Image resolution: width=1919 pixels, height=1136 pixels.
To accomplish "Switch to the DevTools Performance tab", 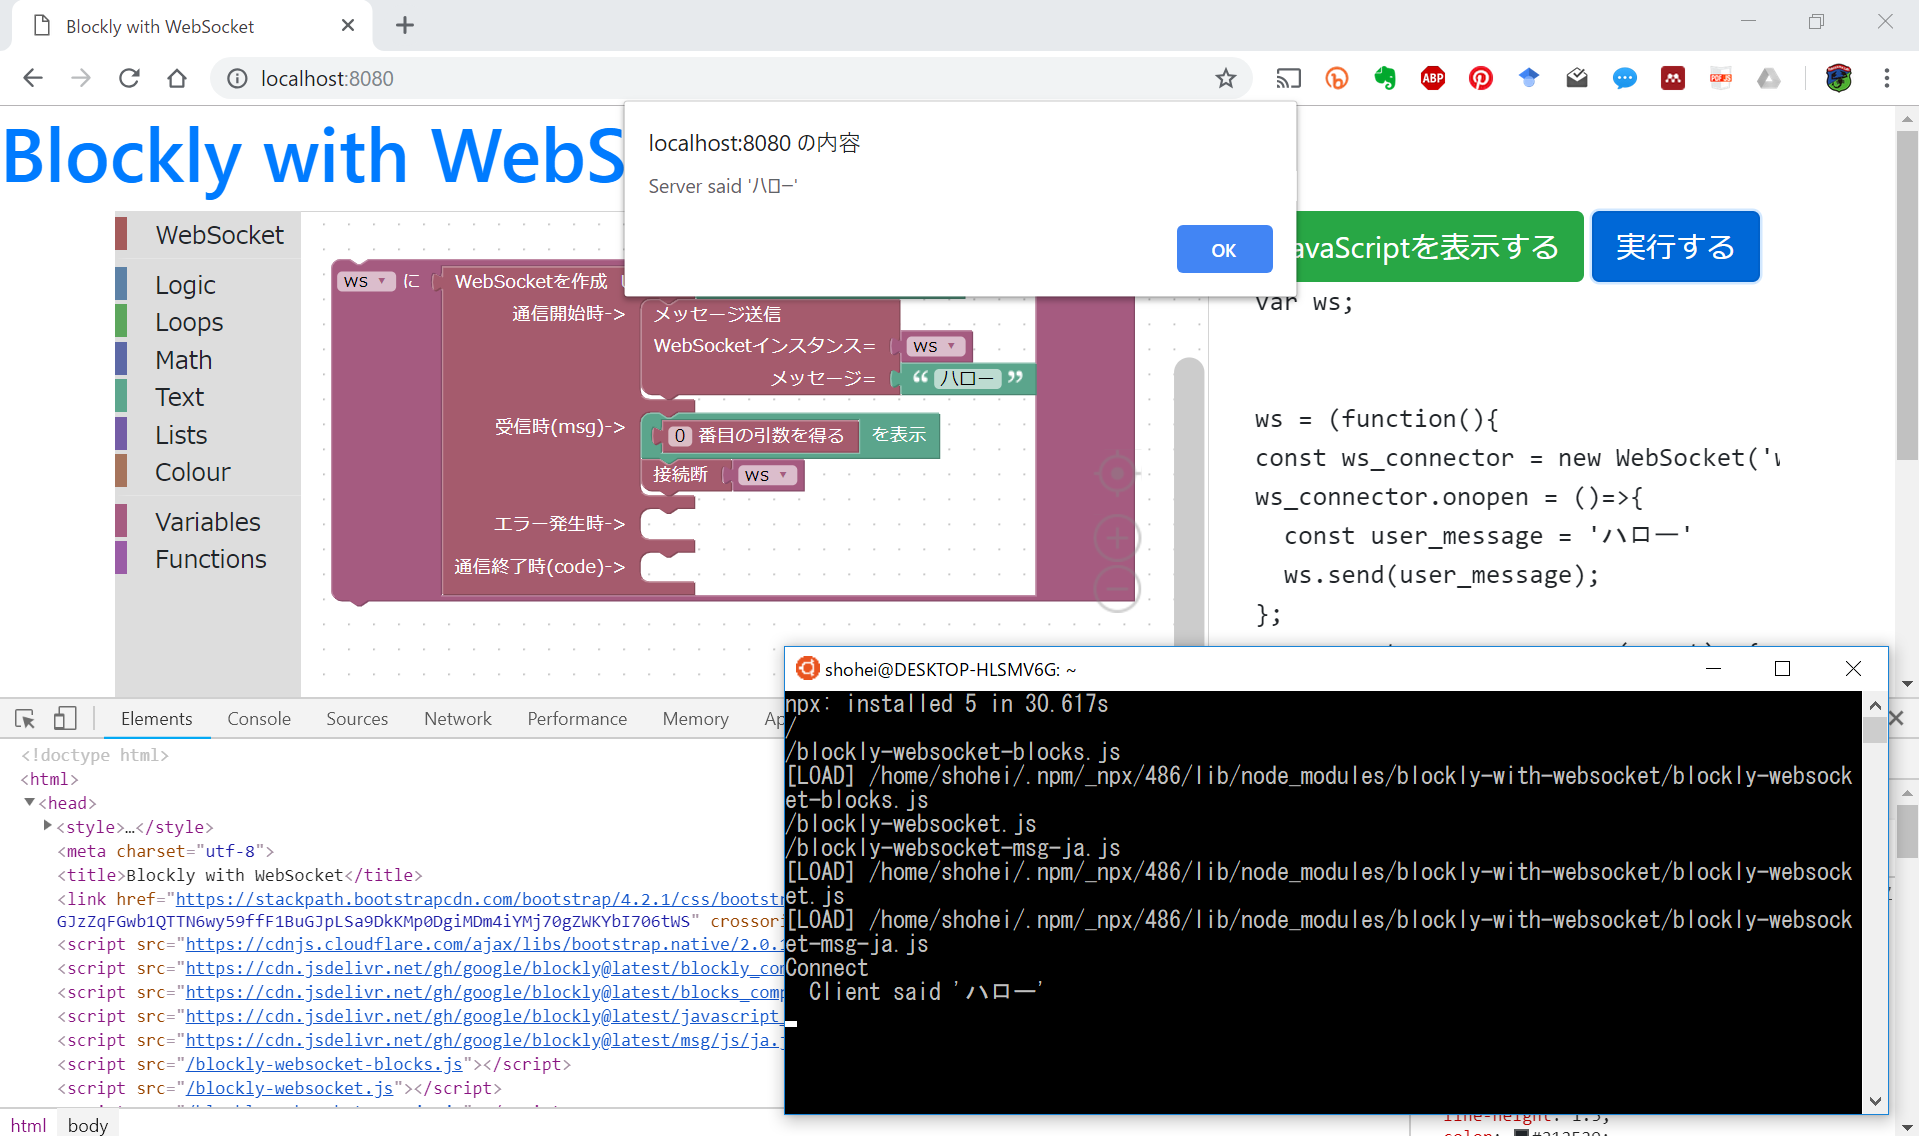I will point(577,718).
